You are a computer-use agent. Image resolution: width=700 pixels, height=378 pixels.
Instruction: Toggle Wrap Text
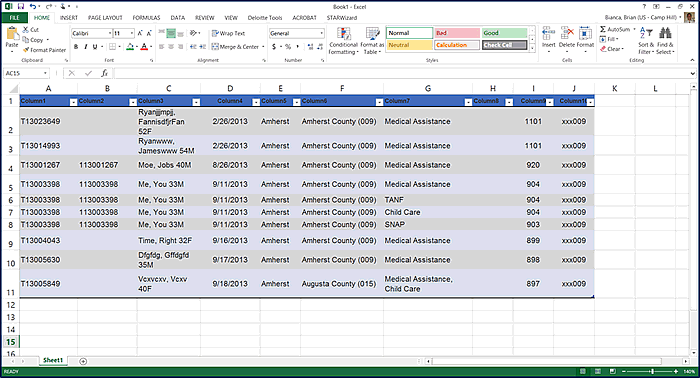click(x=228, y=33)
